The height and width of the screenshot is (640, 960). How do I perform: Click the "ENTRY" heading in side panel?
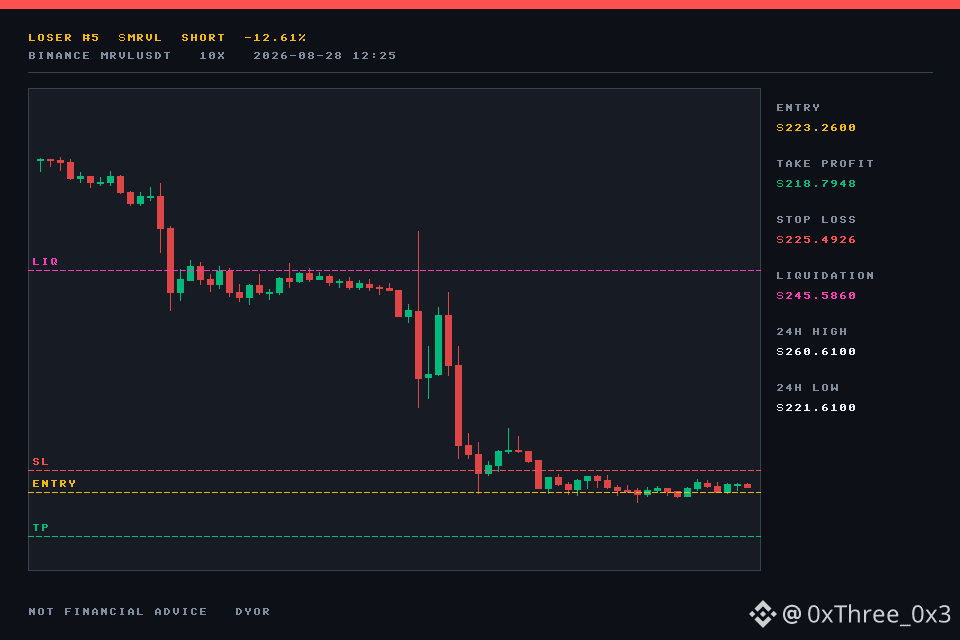(x=798, y=107)
